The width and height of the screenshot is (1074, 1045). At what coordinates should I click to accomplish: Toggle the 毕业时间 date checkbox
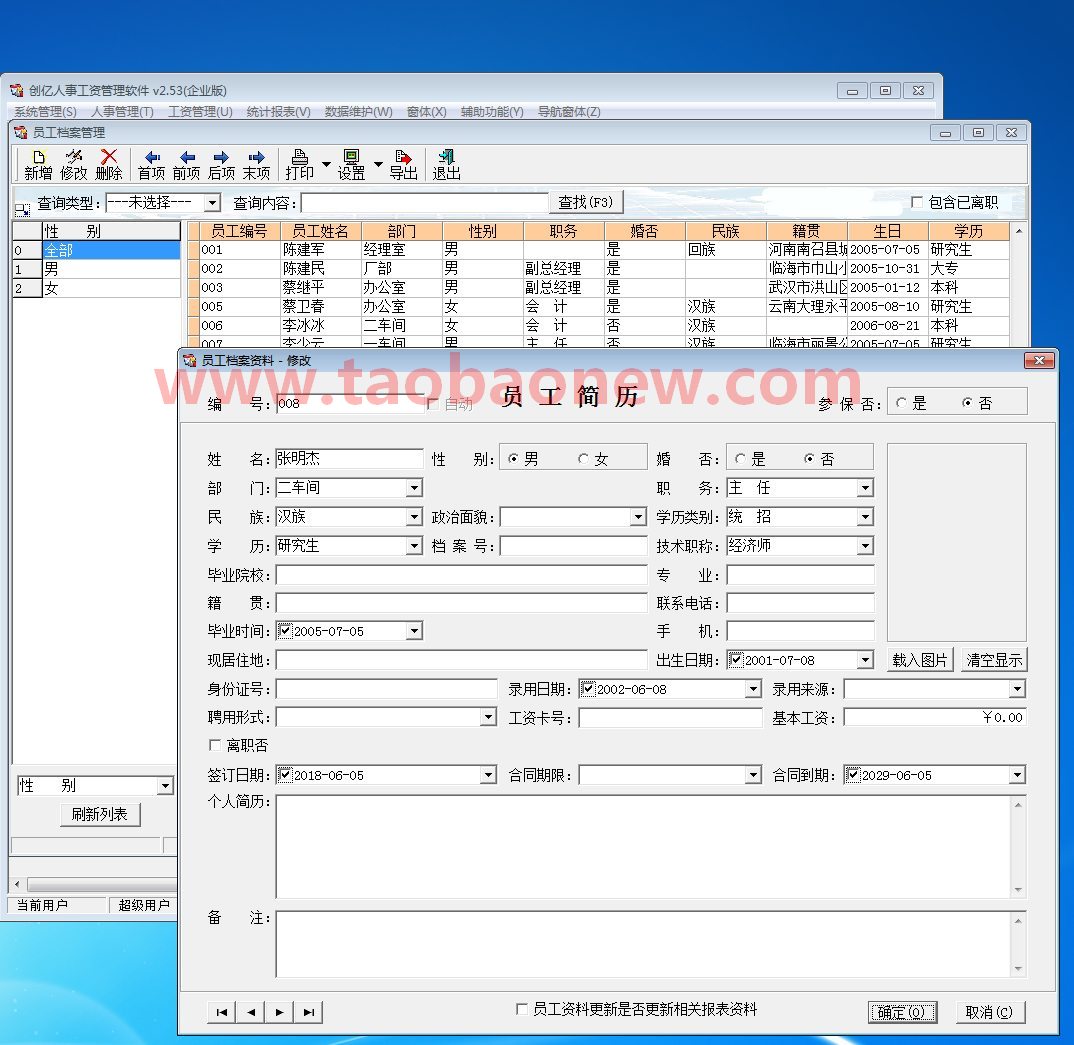tap(286, 631)
